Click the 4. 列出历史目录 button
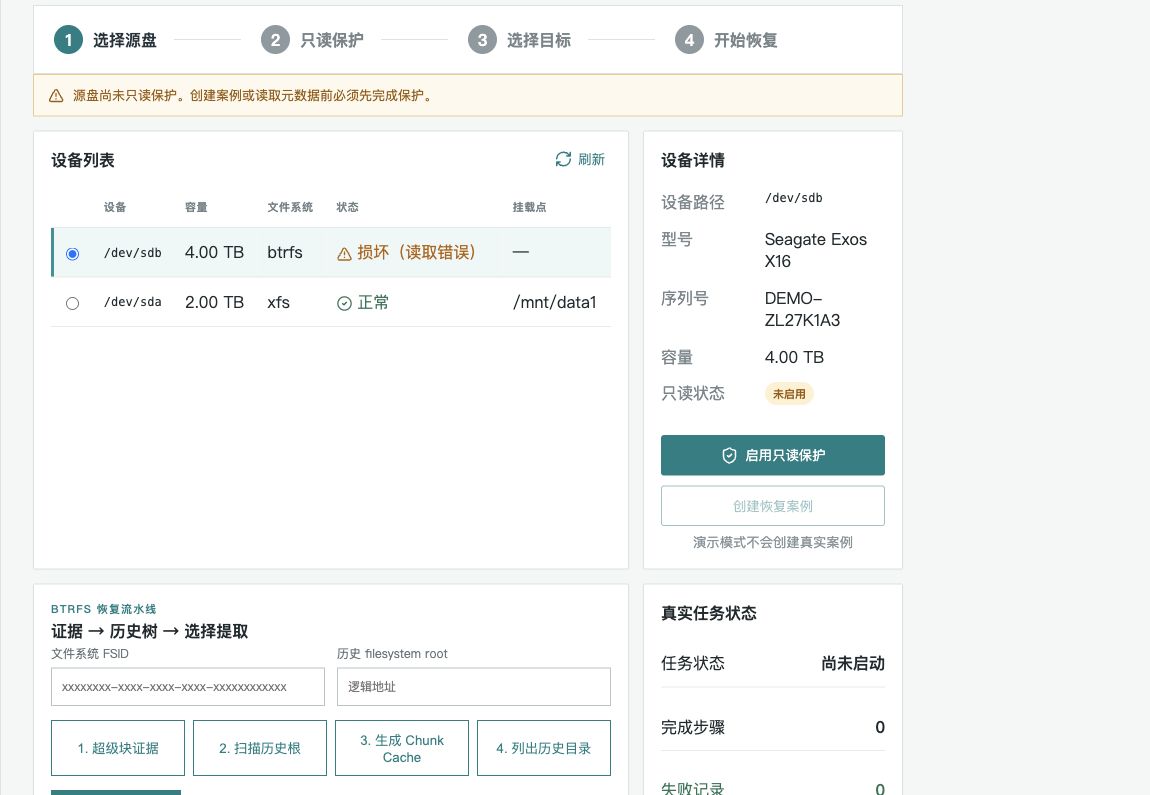This screenshot has height=795, width=1150. pyautogui.click(x=543, y=748)
